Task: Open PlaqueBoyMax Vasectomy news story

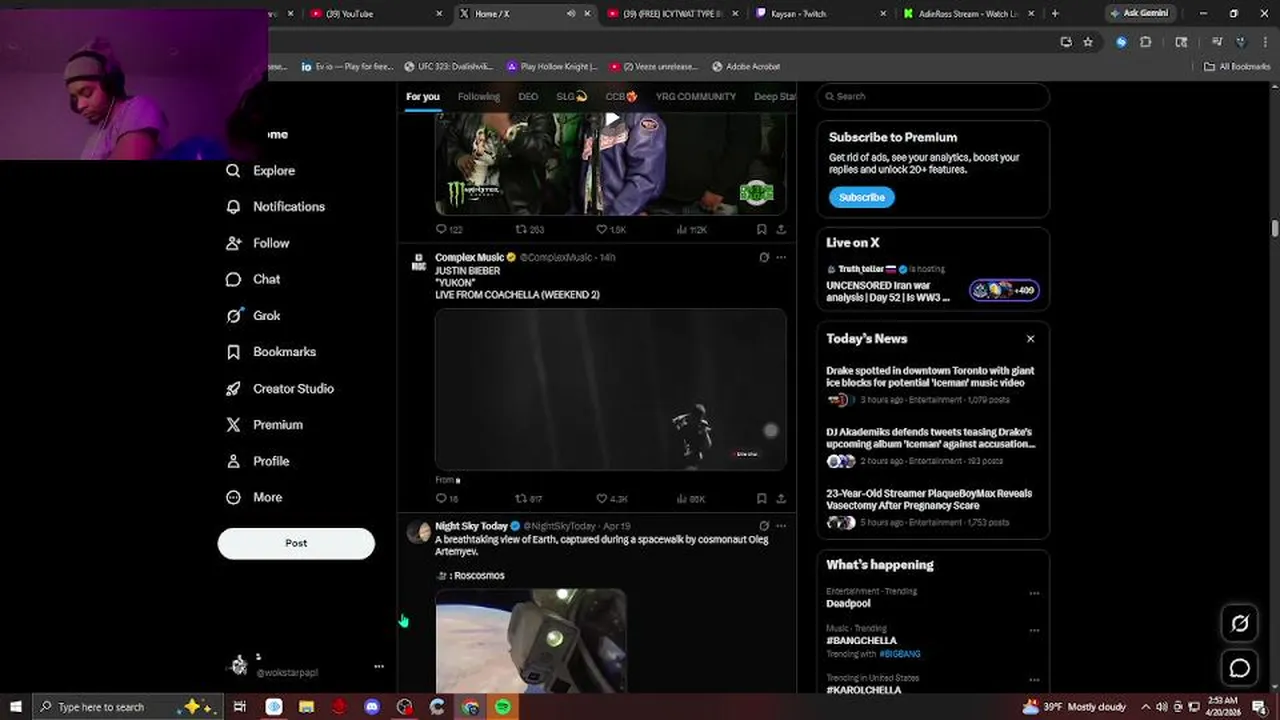Action: click(x=929, y=500)
